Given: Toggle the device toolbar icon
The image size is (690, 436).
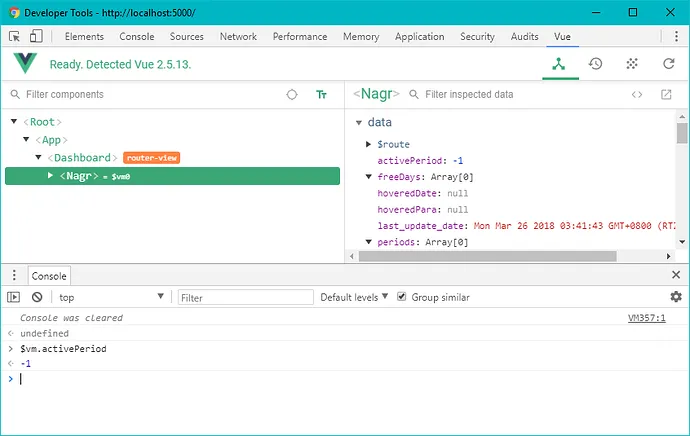Looking at the screenshot, I should click(36, 36).
